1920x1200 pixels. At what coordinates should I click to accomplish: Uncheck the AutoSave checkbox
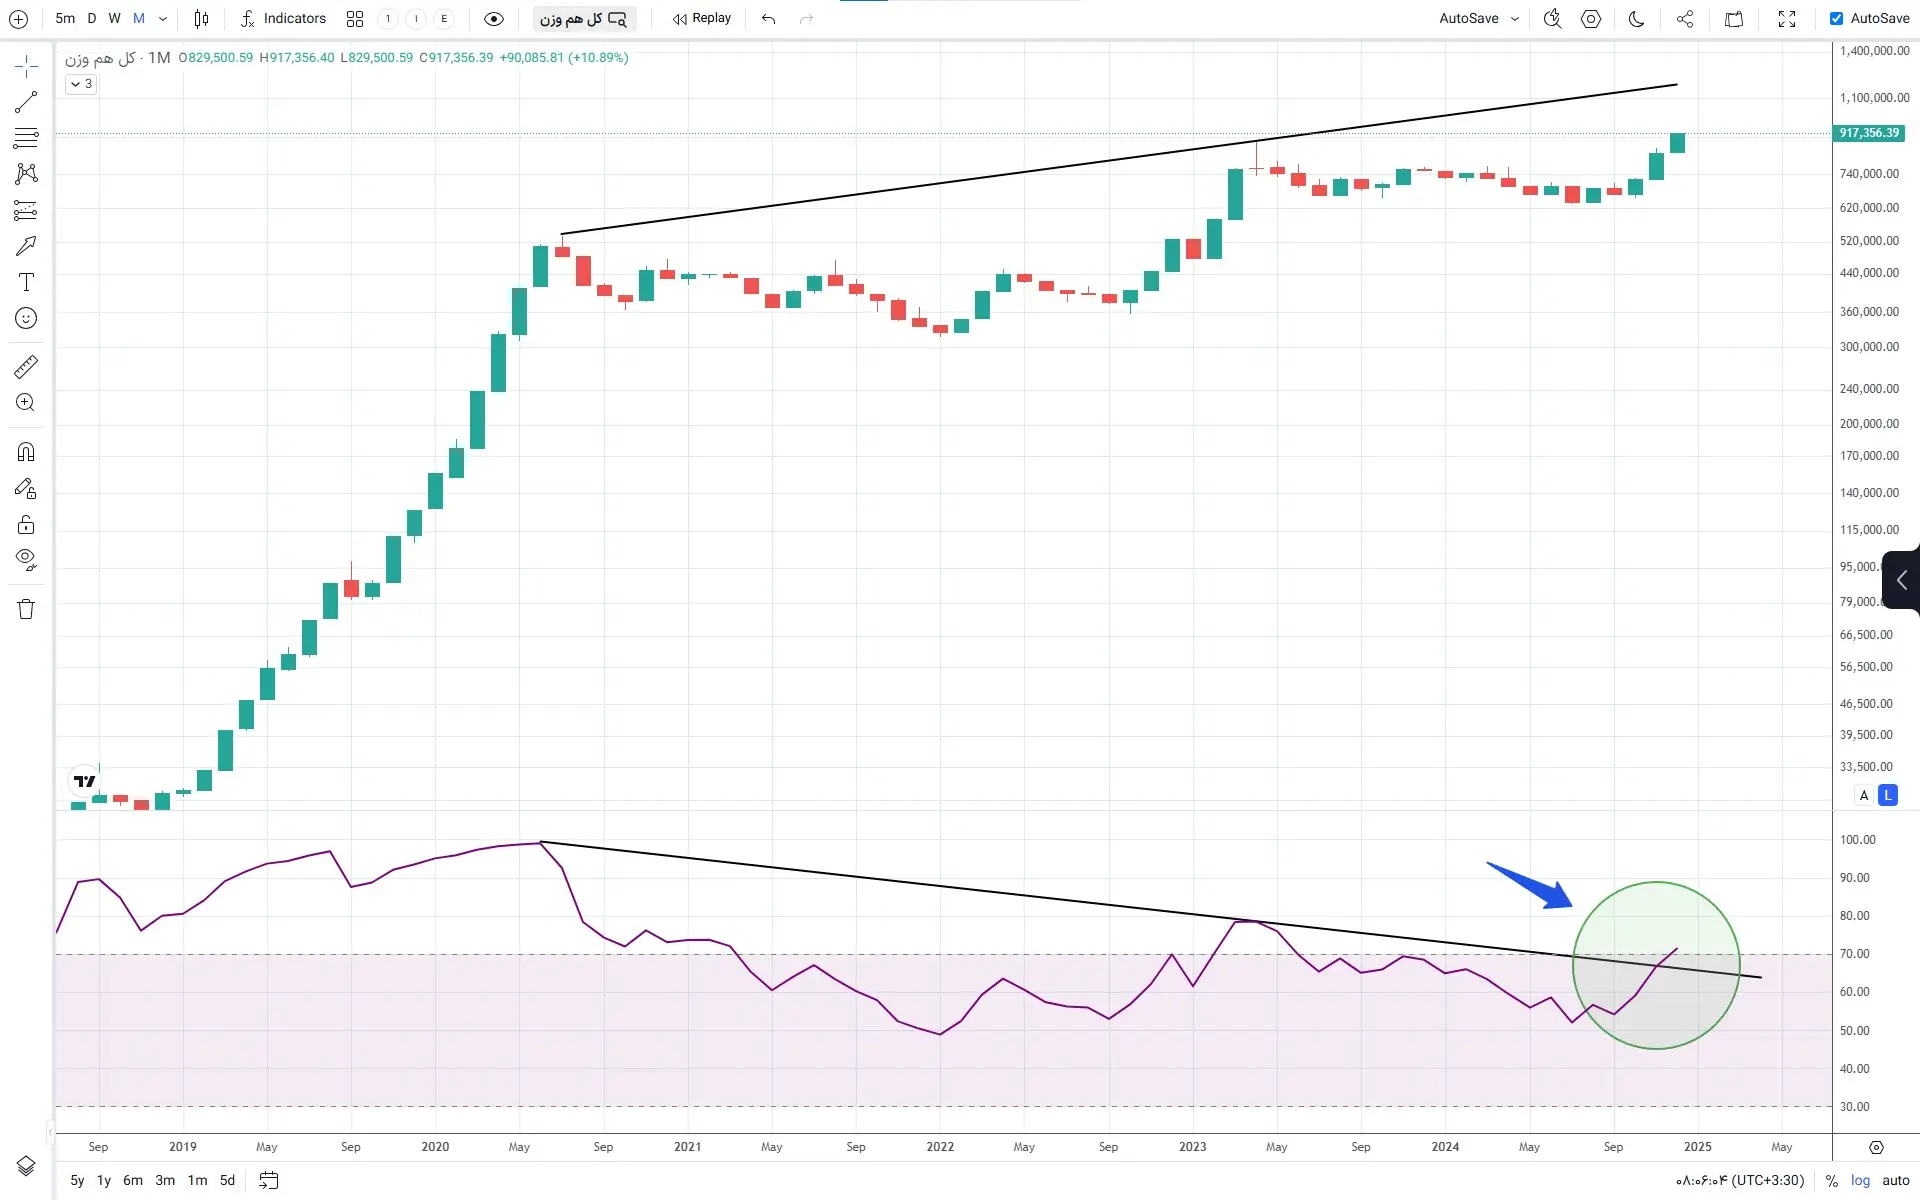point(1836,19)
